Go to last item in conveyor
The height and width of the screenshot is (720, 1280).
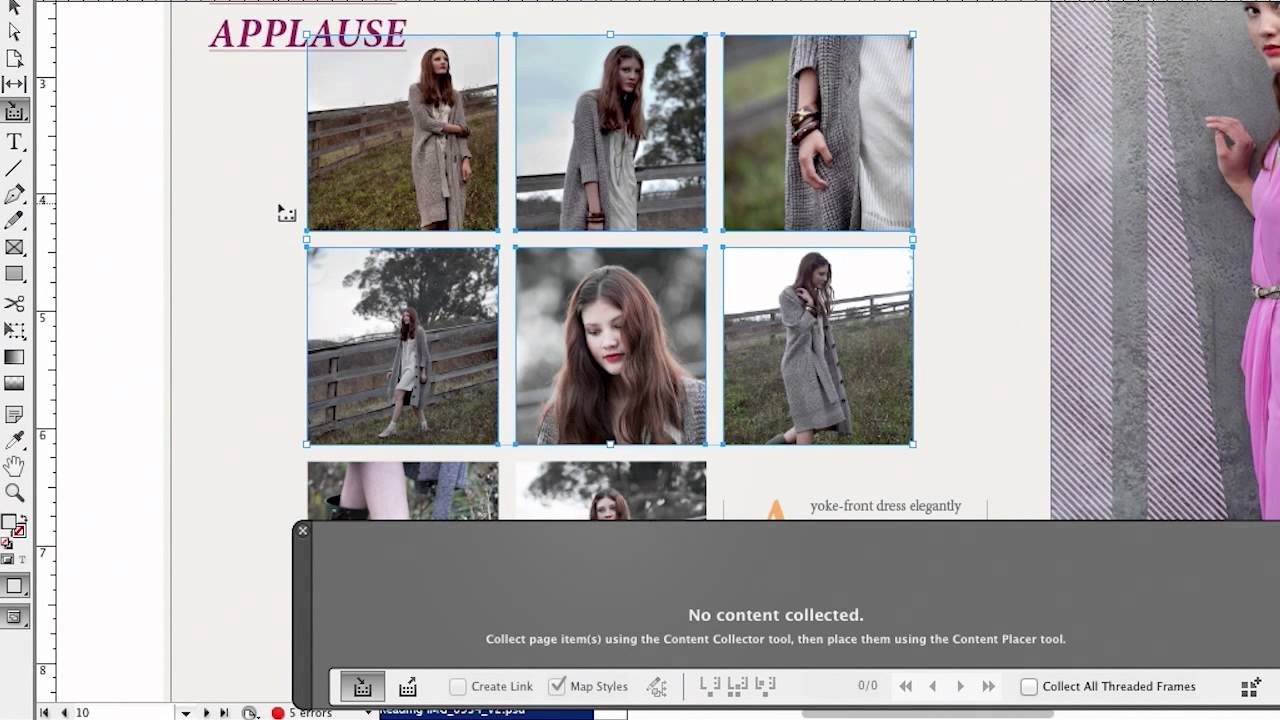click(988, 686)
